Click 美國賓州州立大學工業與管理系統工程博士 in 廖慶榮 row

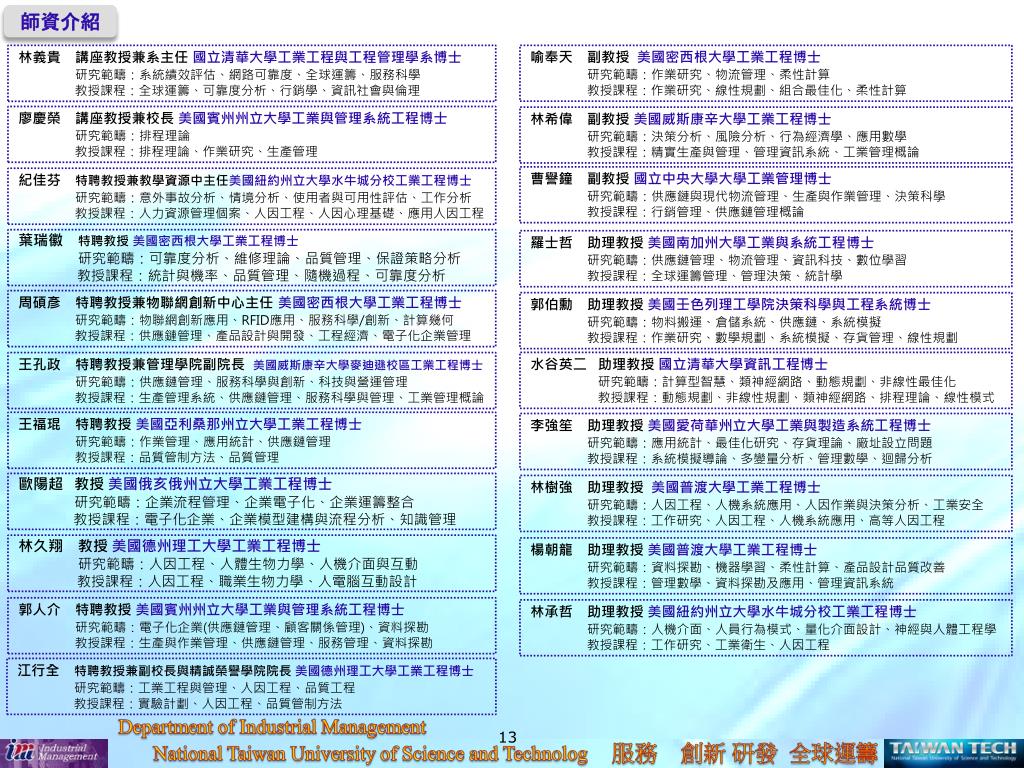(x=312, y=118)
